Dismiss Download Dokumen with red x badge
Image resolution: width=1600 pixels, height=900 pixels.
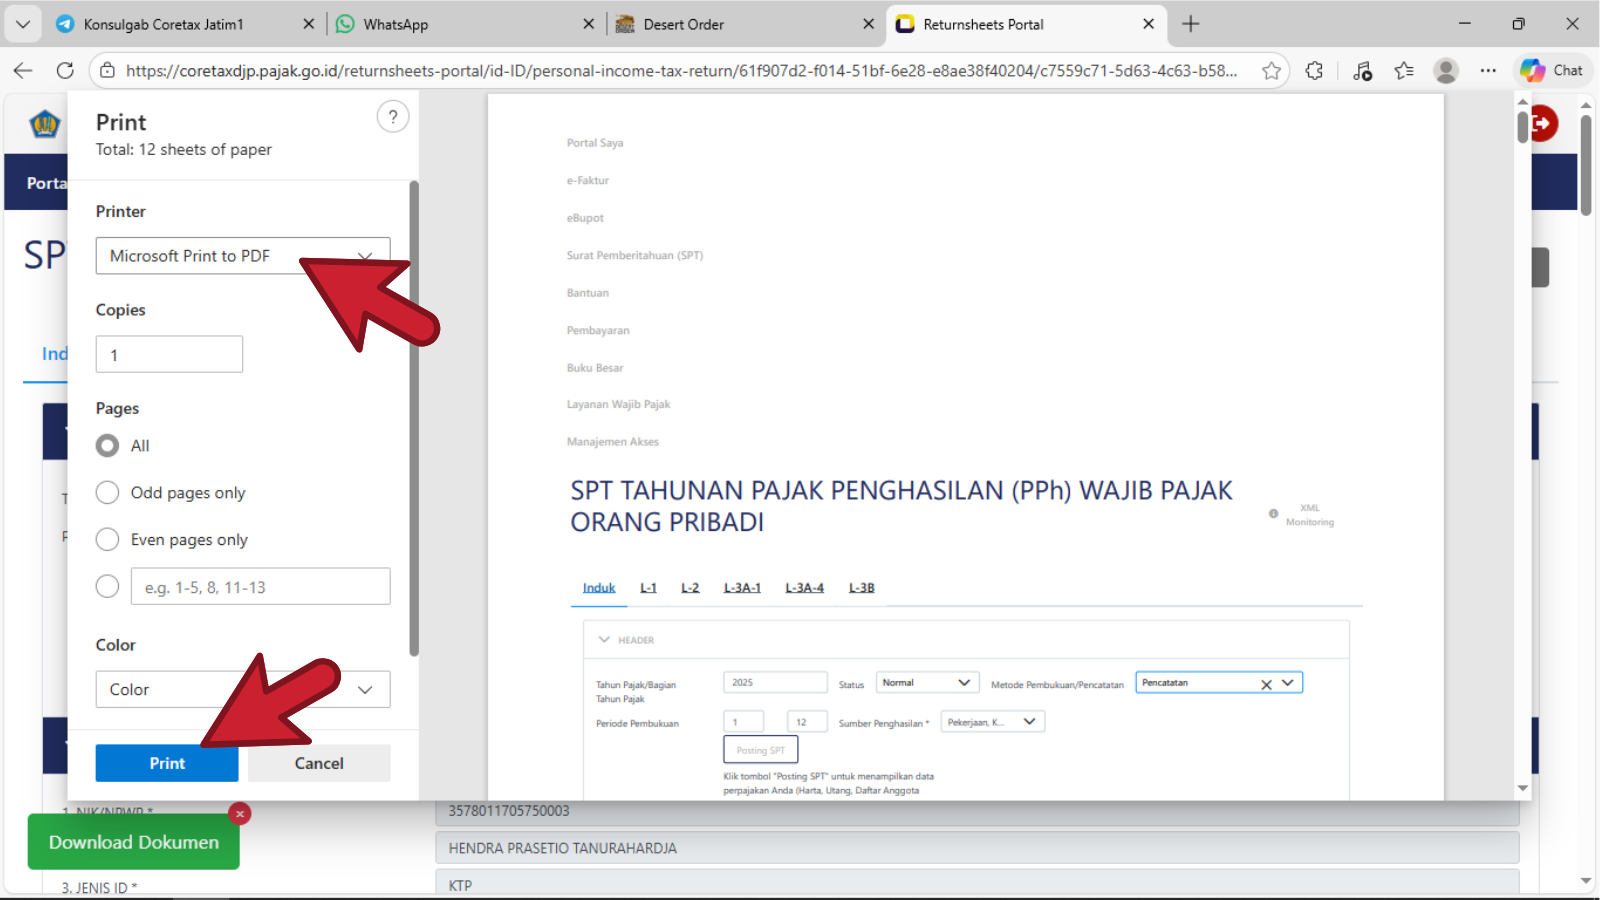tap(240, 814)
